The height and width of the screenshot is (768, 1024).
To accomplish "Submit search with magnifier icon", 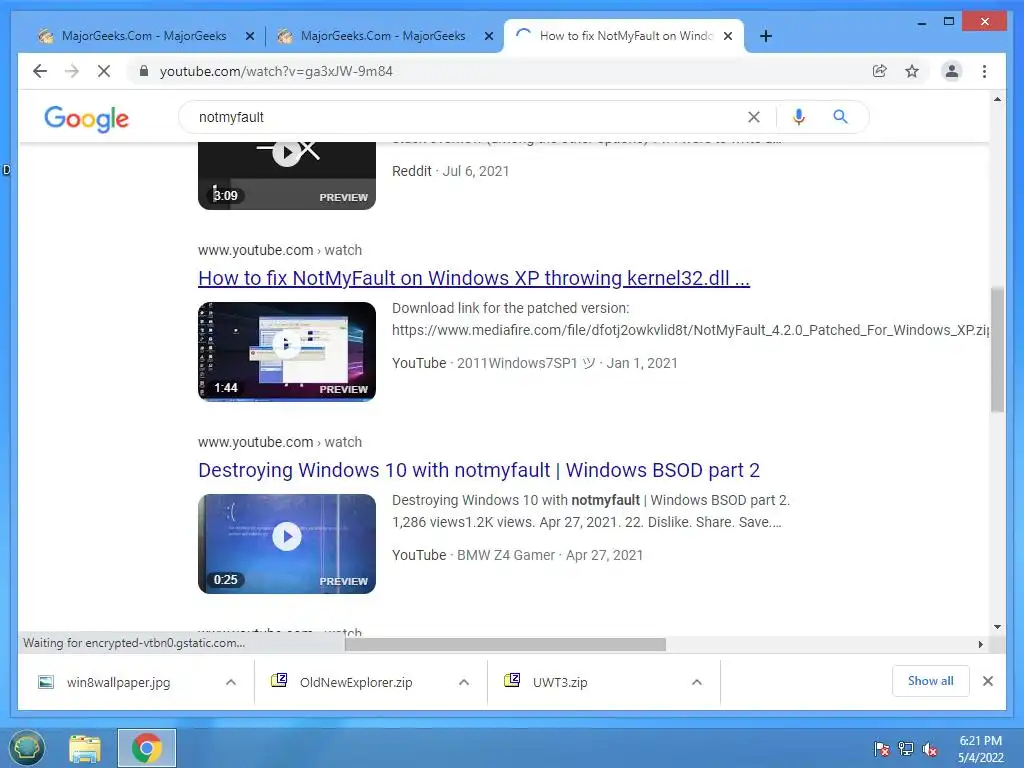I will [840, 117].
